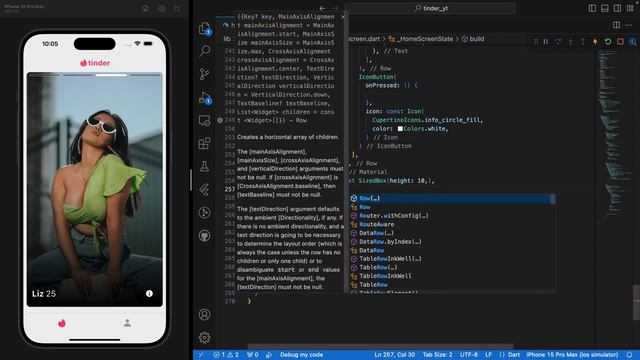Click the ports forwarded status item
Image resolution: width=640 pixels, height=360 pixels.
[253, 355]
